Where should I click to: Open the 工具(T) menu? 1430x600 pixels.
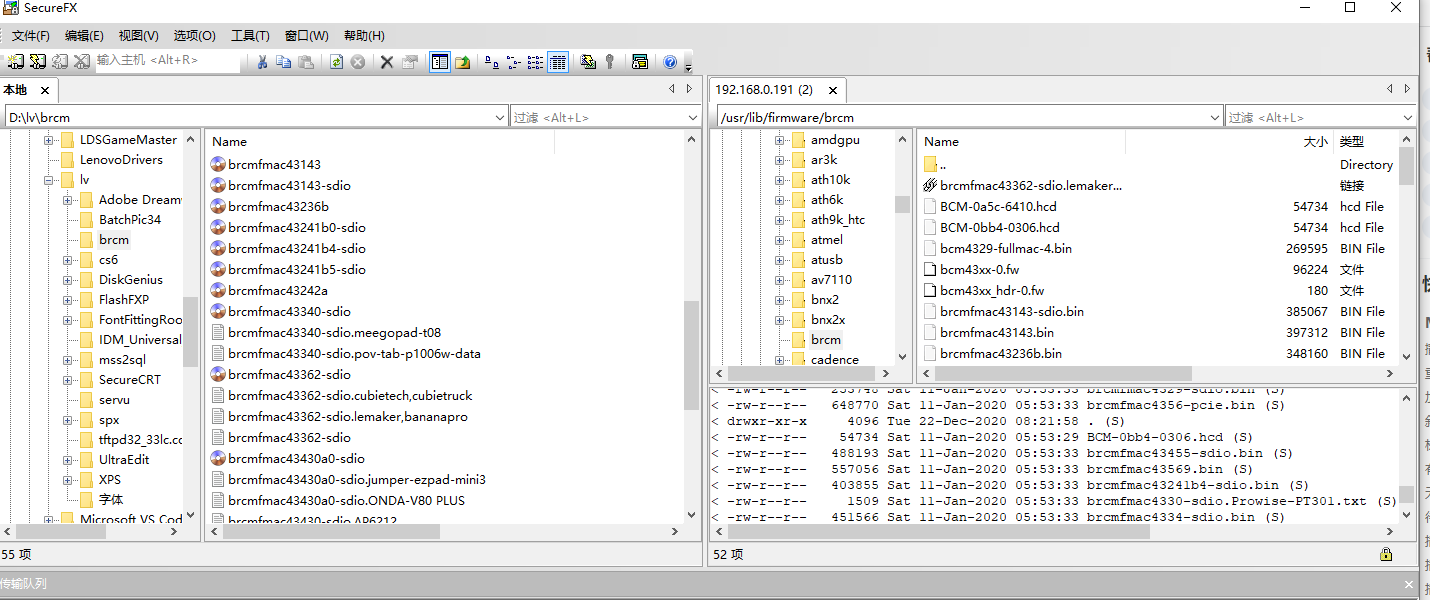click(250, 36)
